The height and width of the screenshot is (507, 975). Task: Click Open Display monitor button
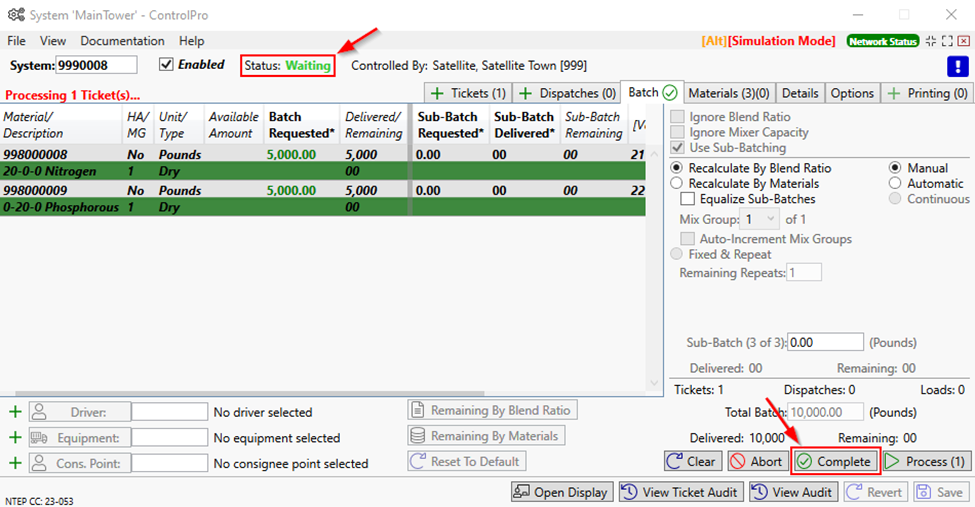point(561,492)
